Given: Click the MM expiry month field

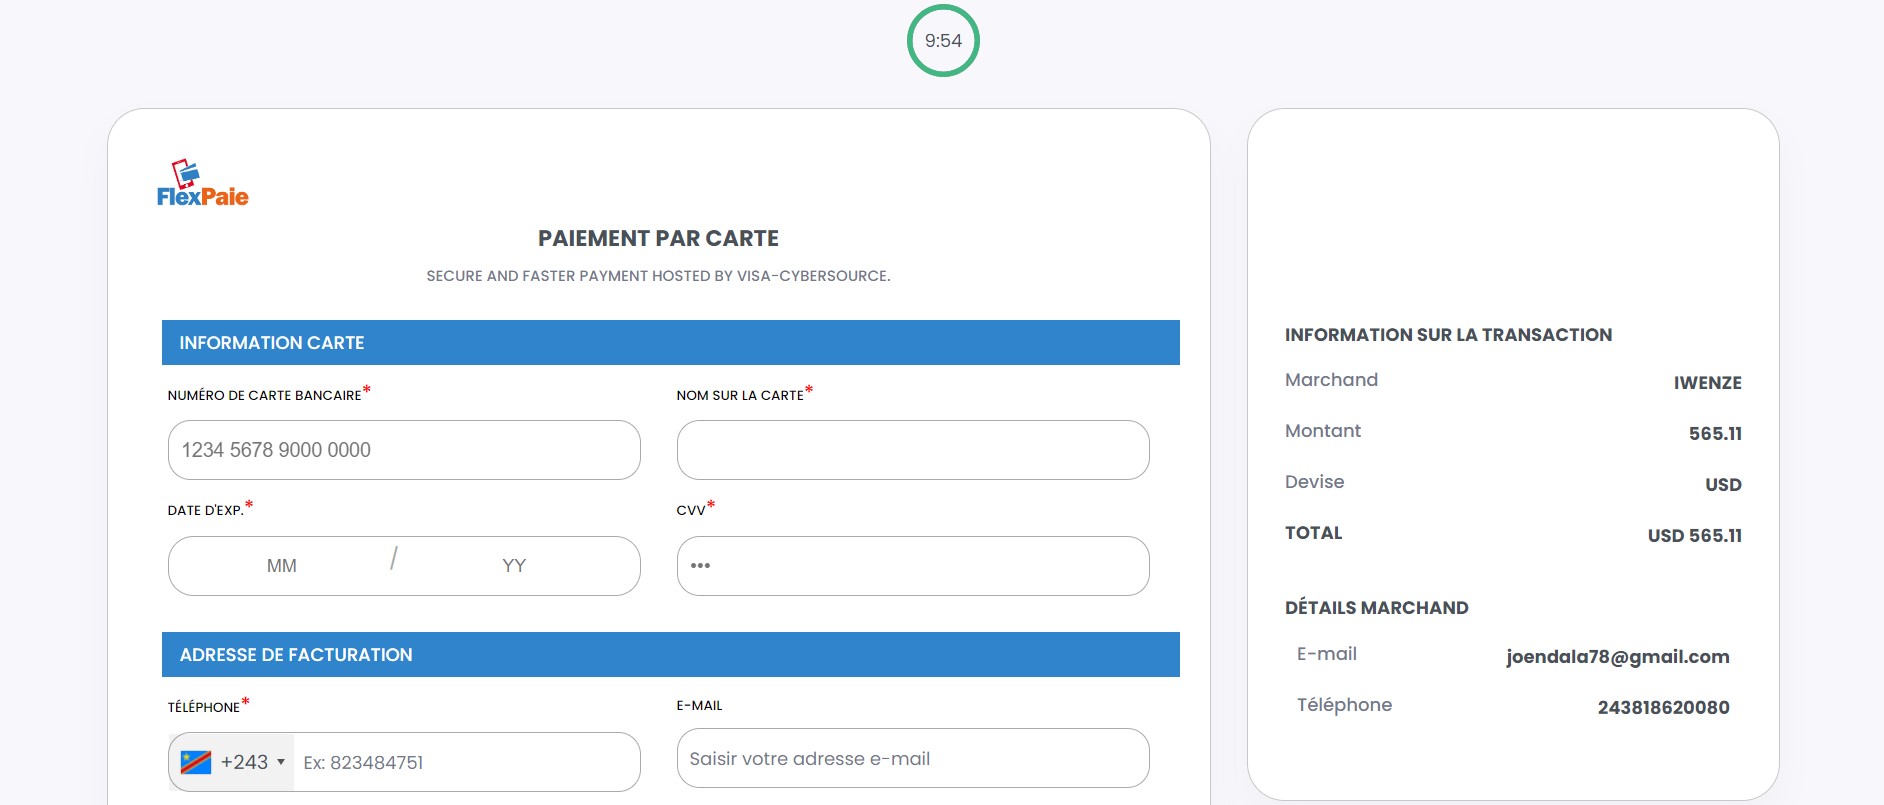Looking at the screenshot, I should point(281,566).
